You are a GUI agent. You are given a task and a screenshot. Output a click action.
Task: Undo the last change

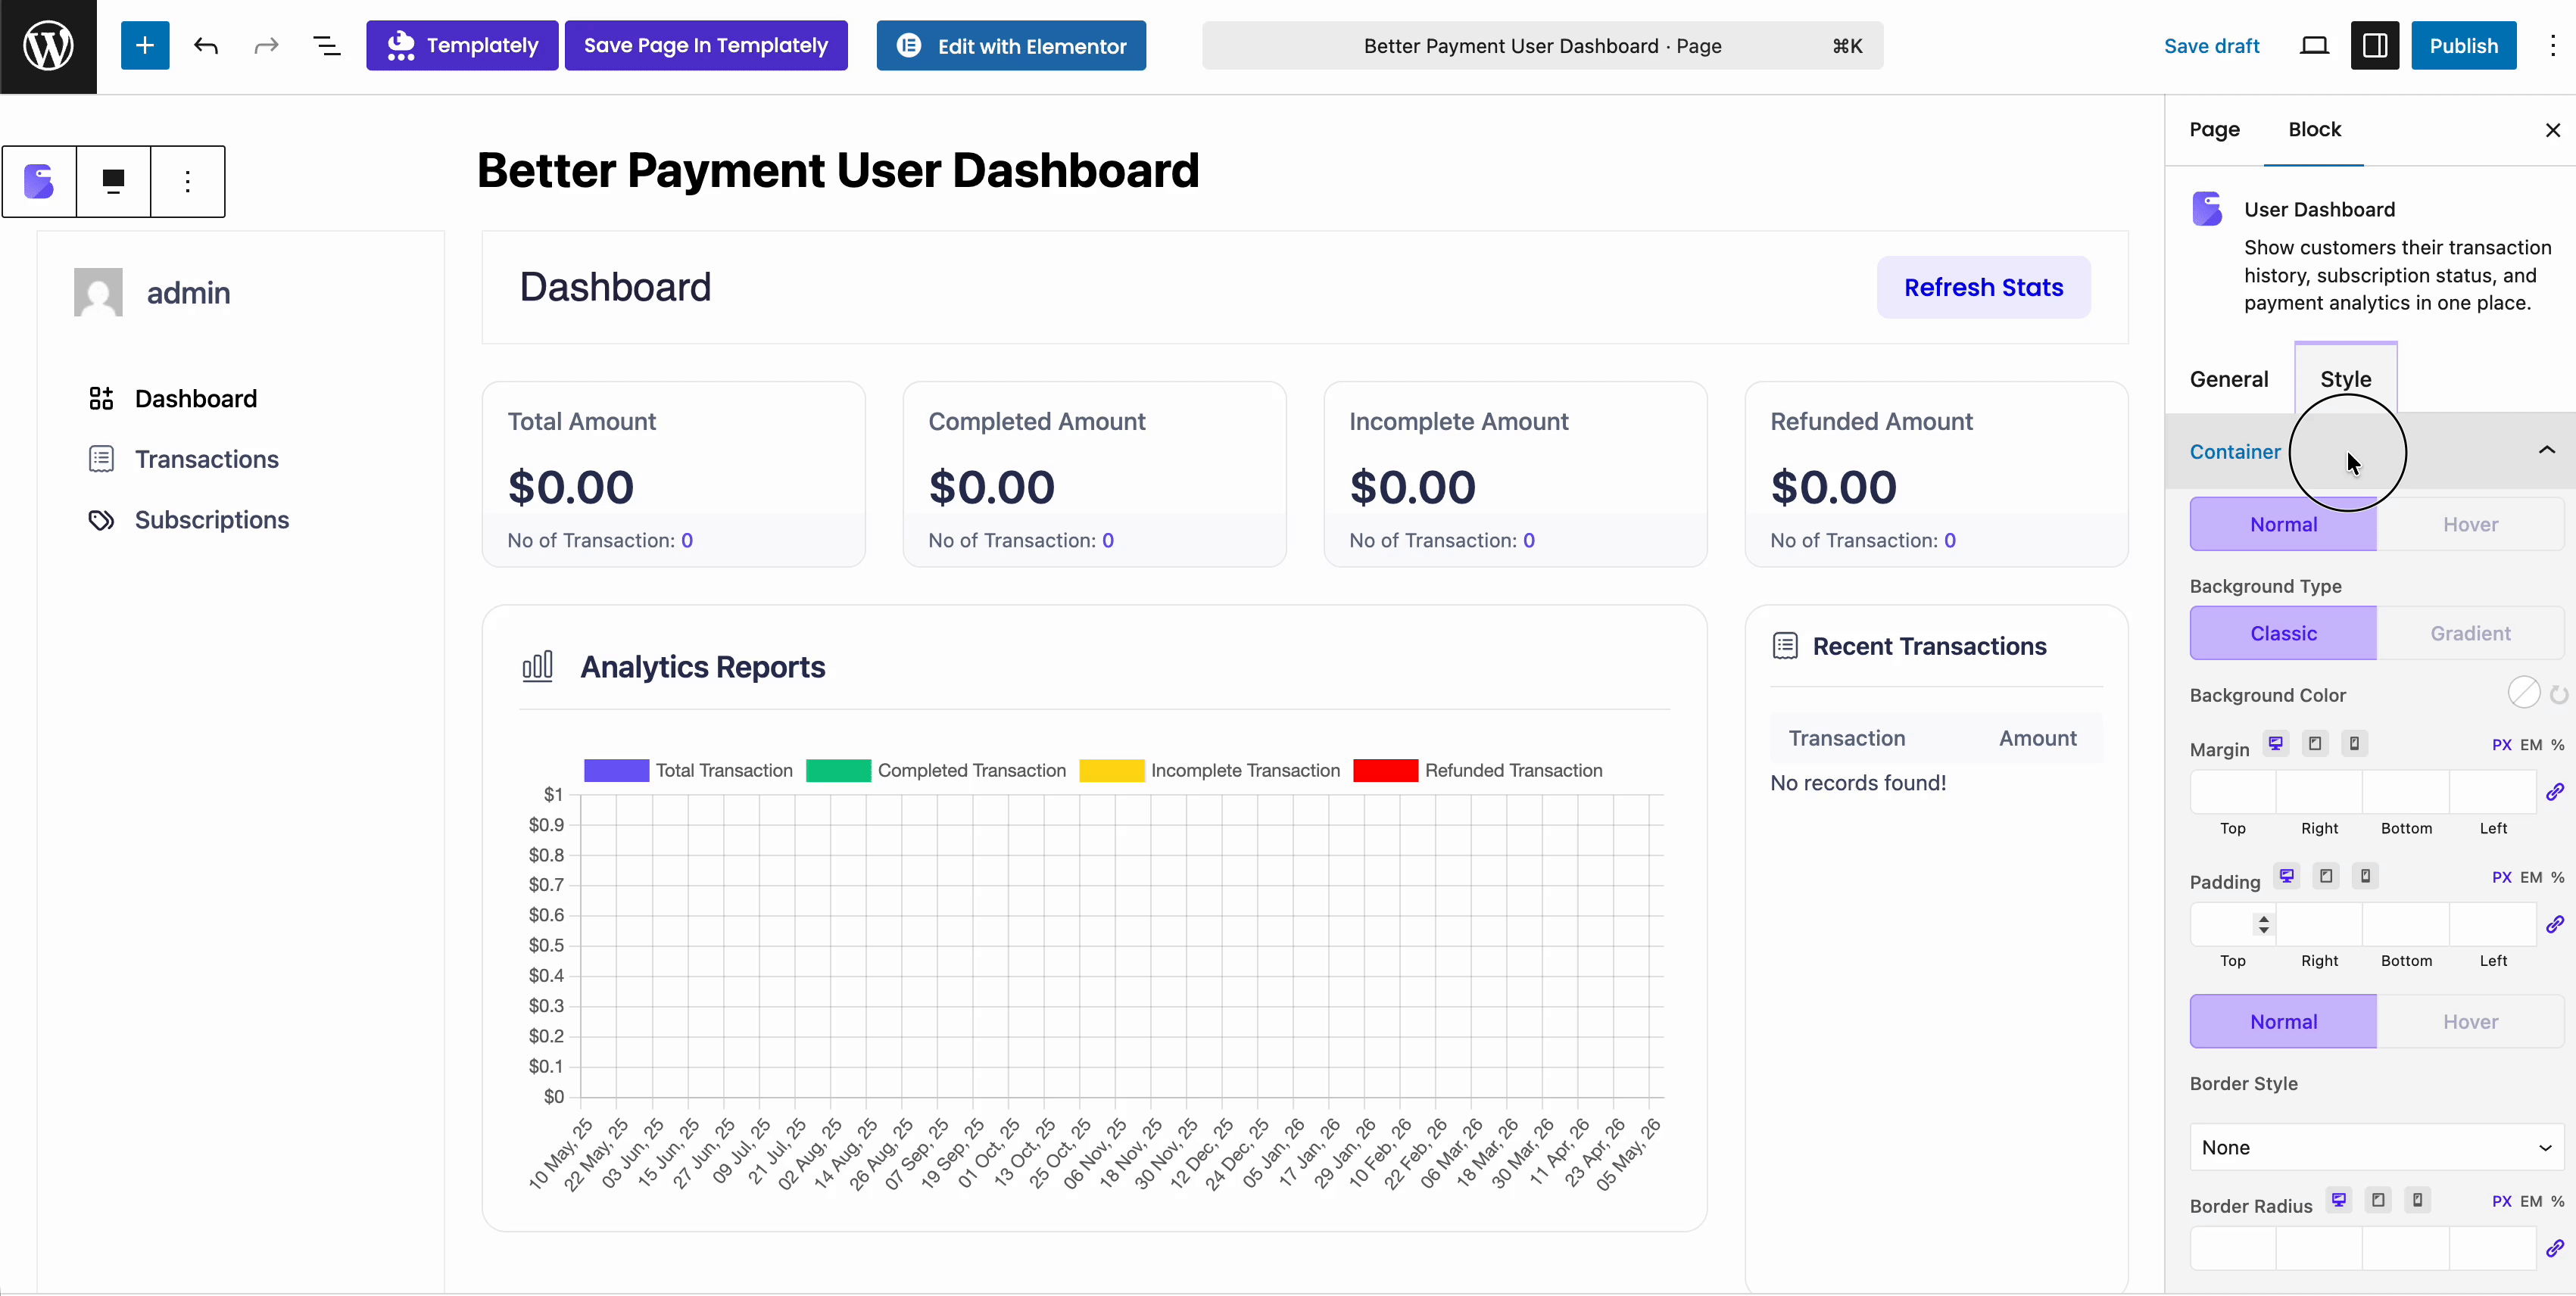tap(206, 46)
